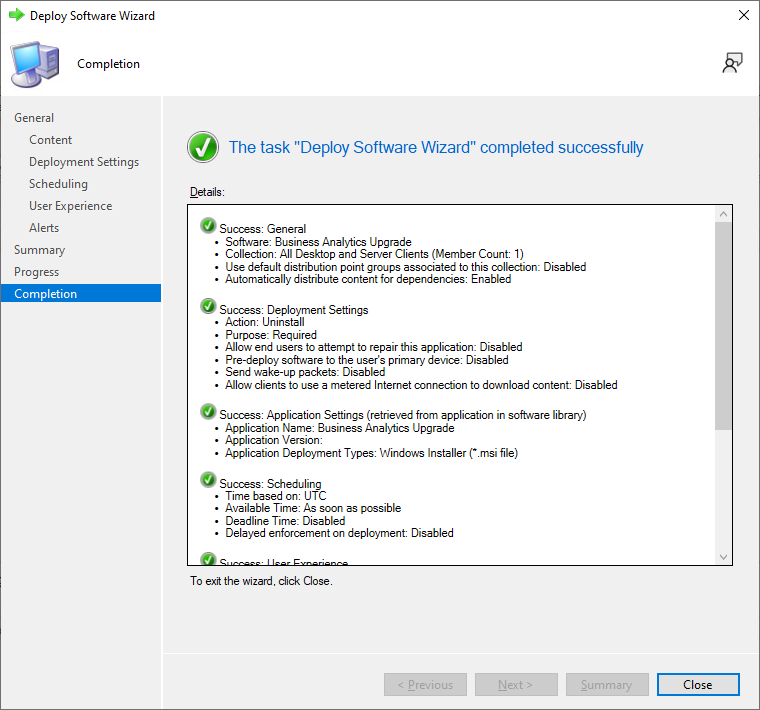Image resolution: width=760 pixels, height=710 pixels.
Task: Click the checkmark beside Success: Deployment Settings
Action: coord(208,306)
